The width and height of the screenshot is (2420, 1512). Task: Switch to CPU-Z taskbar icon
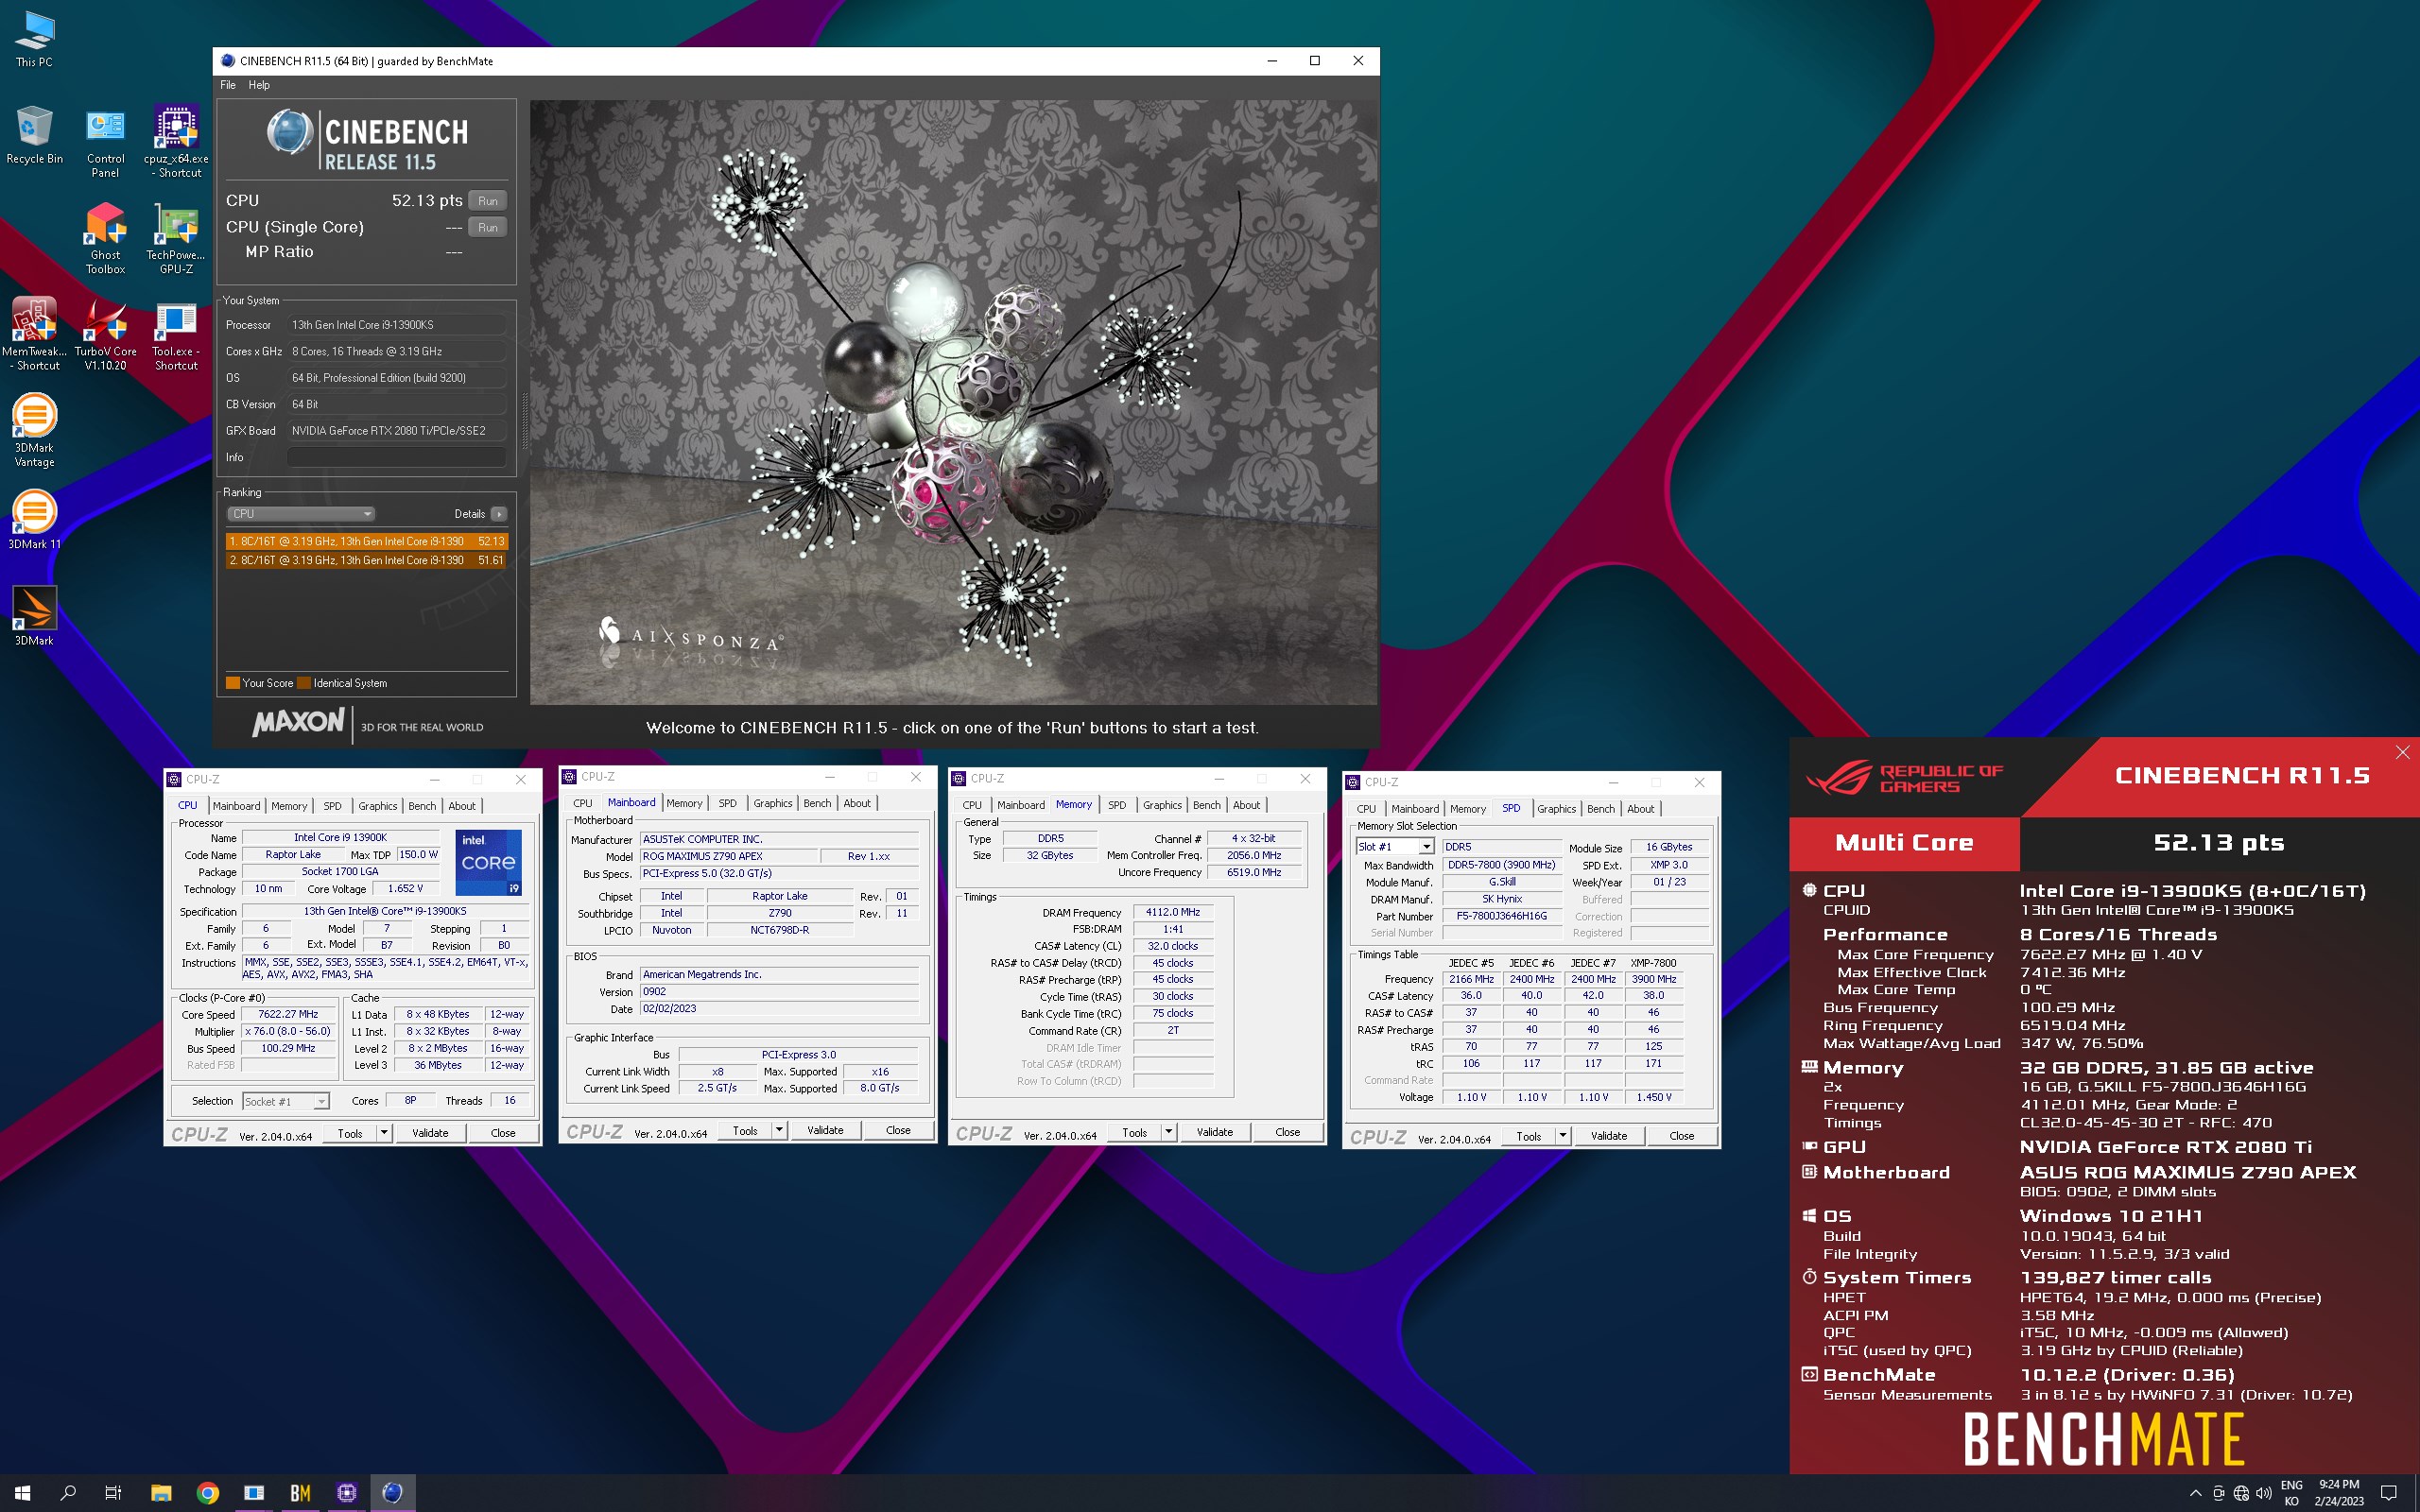tap(347, 1492)
